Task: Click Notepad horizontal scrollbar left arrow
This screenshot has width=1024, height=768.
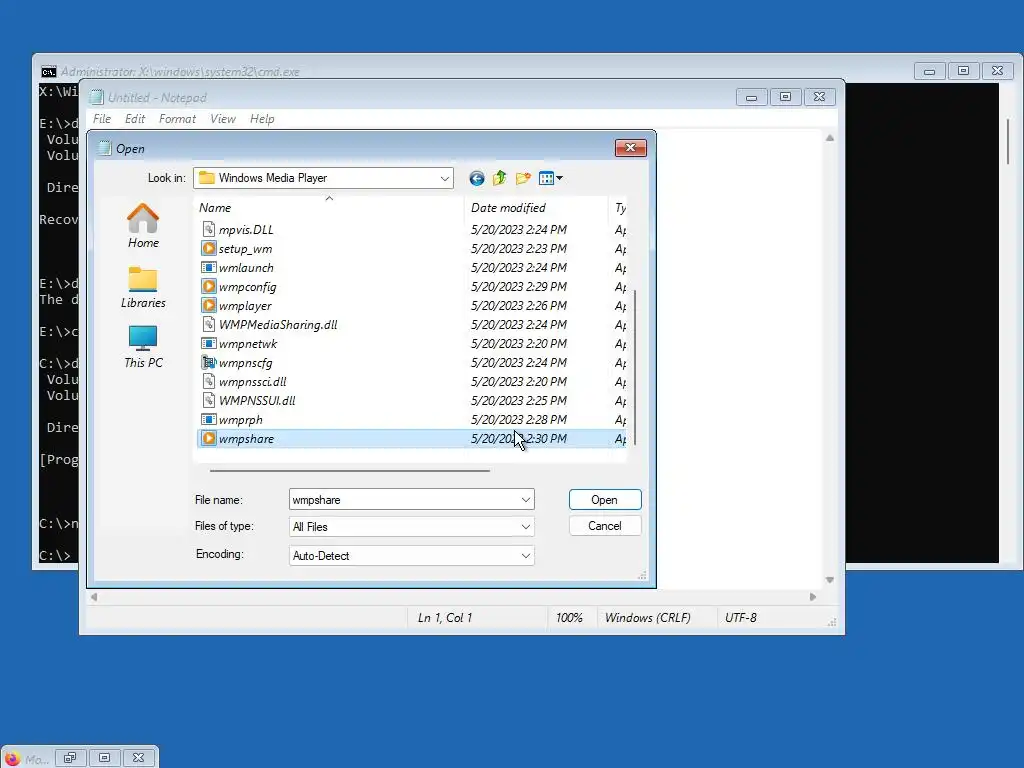Action: pos(94,597)
